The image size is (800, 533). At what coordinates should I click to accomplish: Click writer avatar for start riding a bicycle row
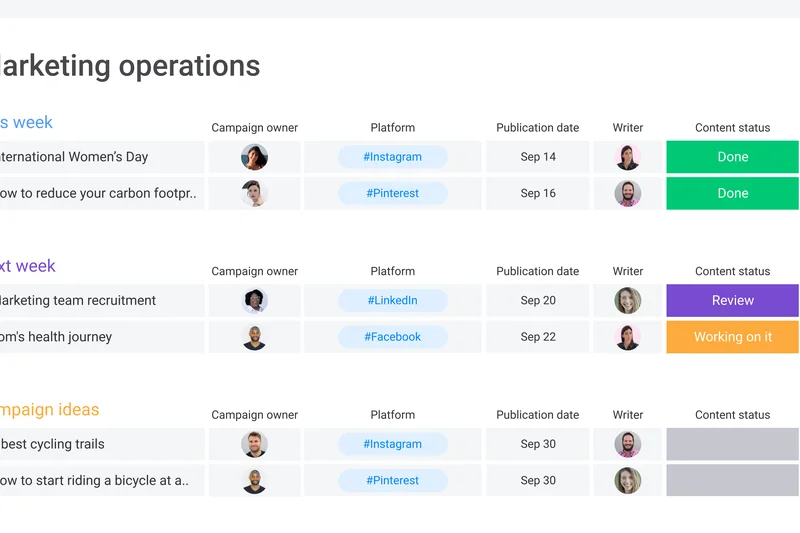tap(628, 480)
